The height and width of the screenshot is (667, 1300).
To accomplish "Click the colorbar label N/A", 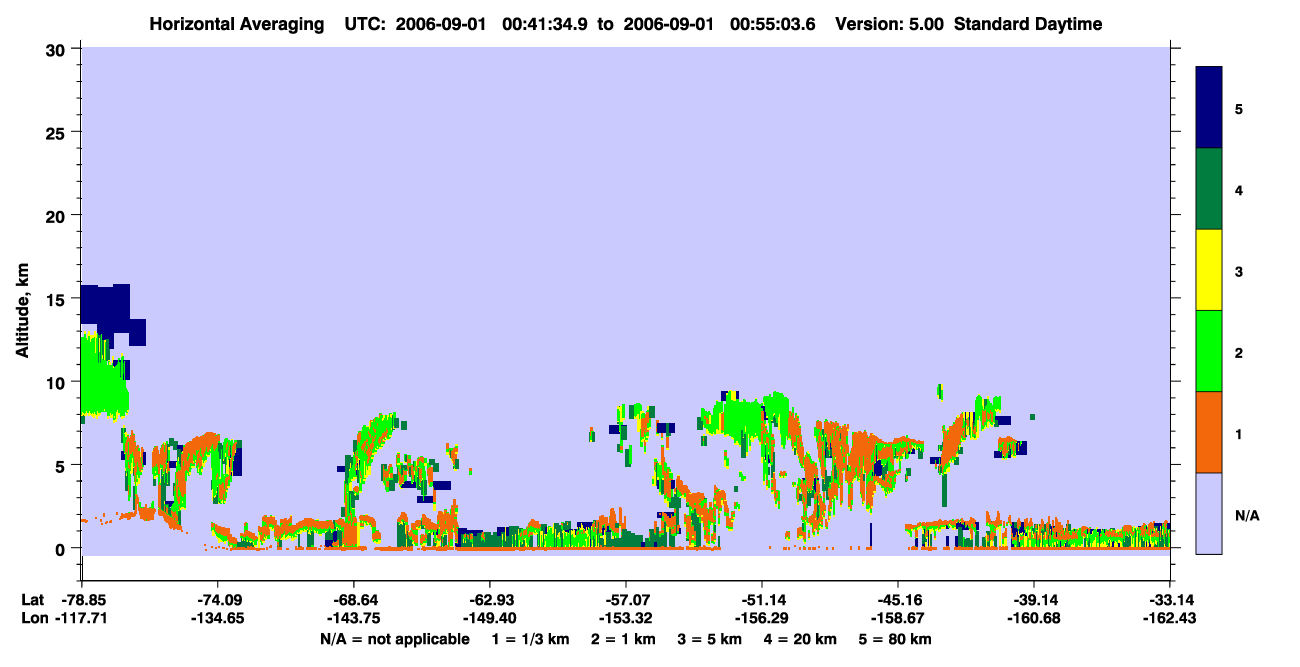I will (1247, 515).
